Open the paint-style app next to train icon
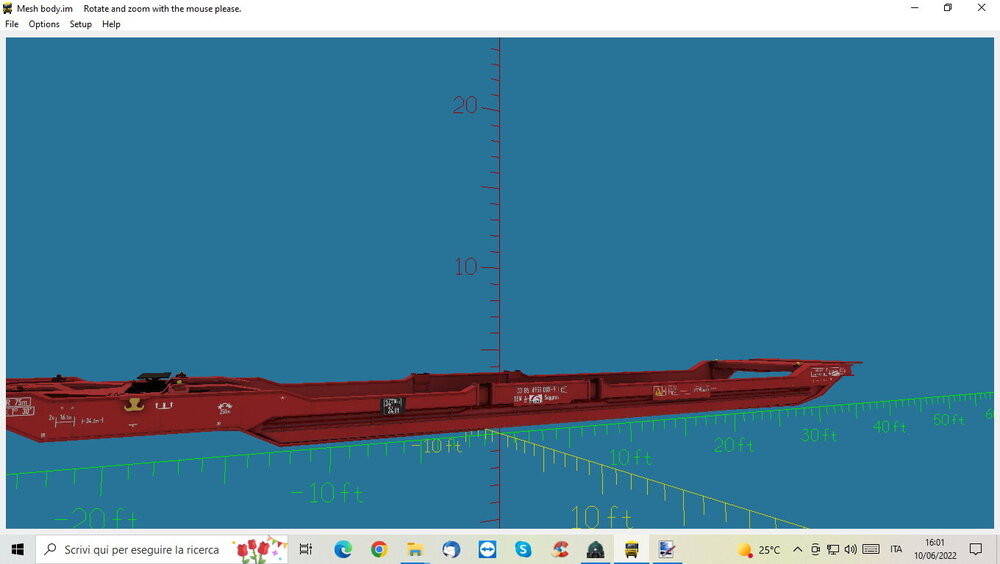Screen dimensions: 1000x564 (667, 549)
